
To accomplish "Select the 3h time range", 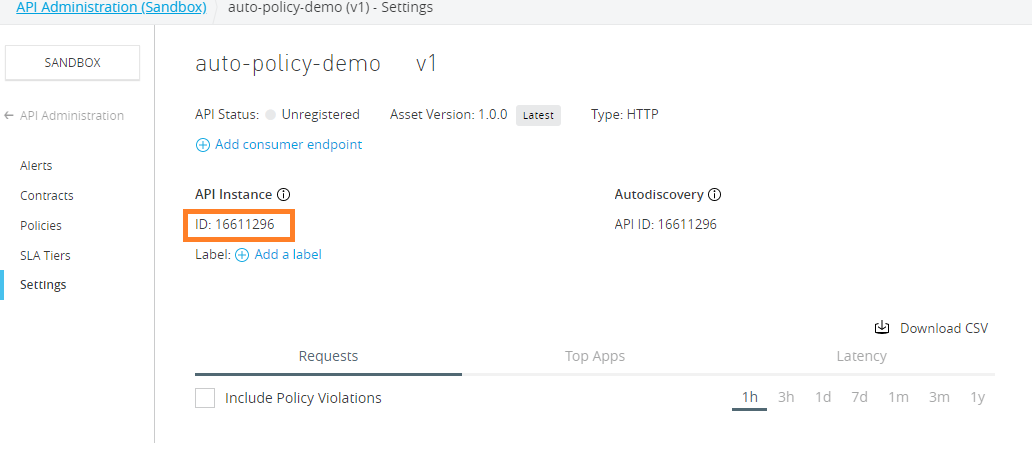I will (x=786, y=398).
